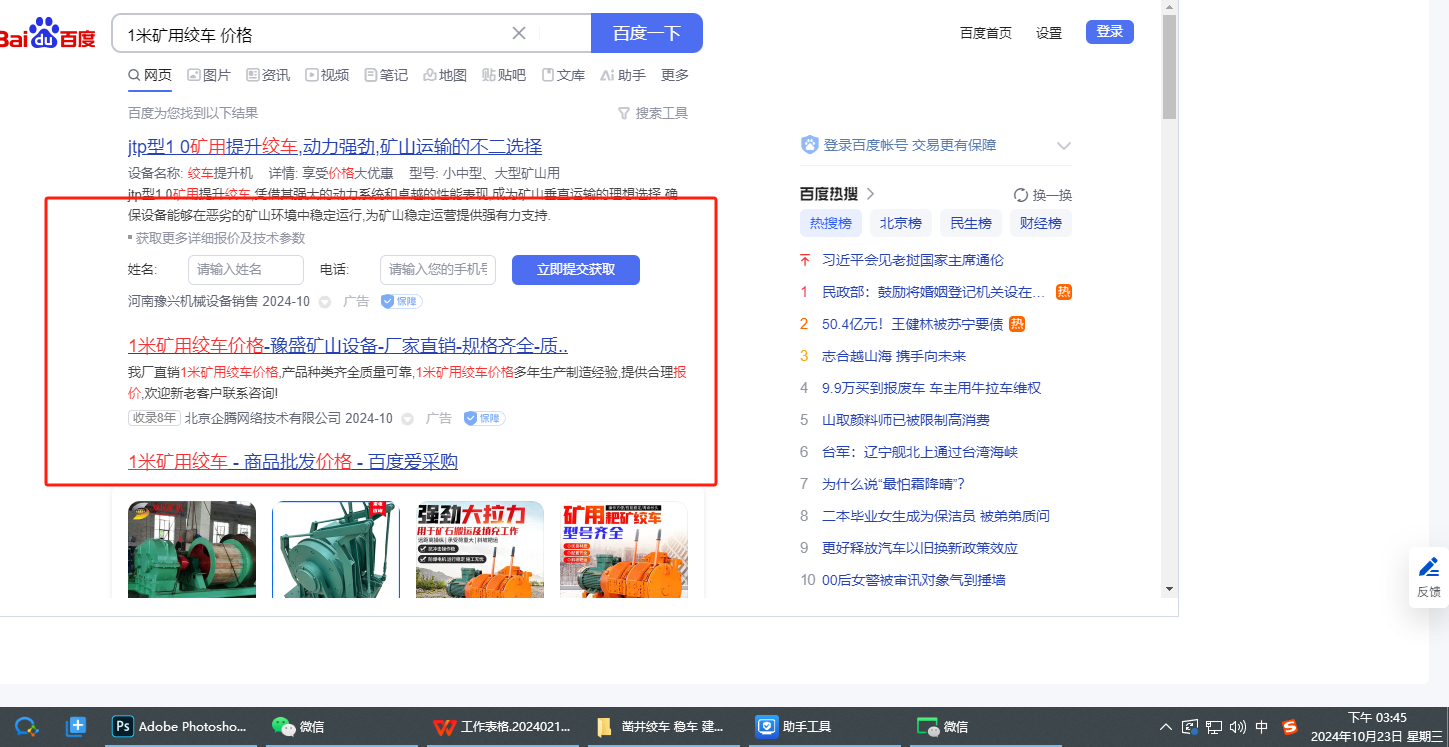Image resolution: width=1449 pixels, height=747 pixels.
Task: Click the 保障 badge under 河南豫兴机械设备销售
Action: tap(401, 301)
